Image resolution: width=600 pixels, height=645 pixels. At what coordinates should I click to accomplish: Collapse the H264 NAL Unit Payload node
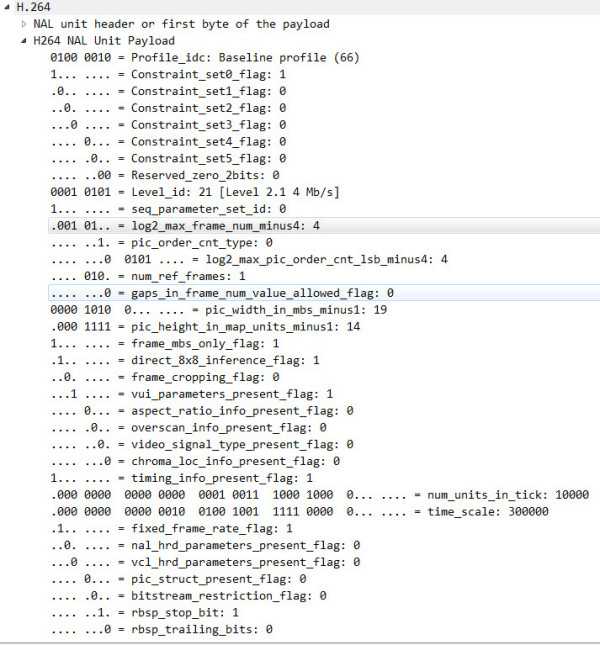pos(24,41)
